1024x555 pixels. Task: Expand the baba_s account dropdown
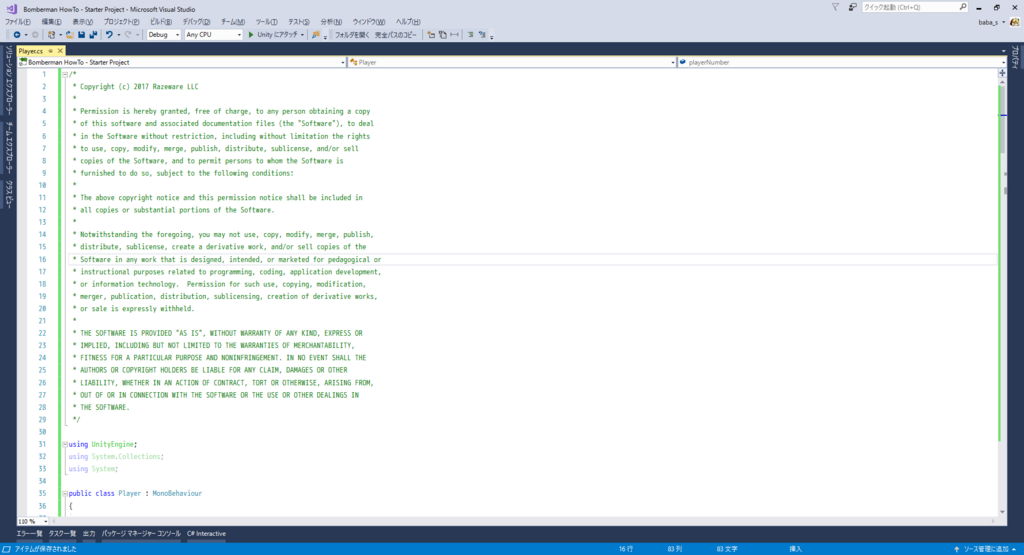[x=1004, y=22]
